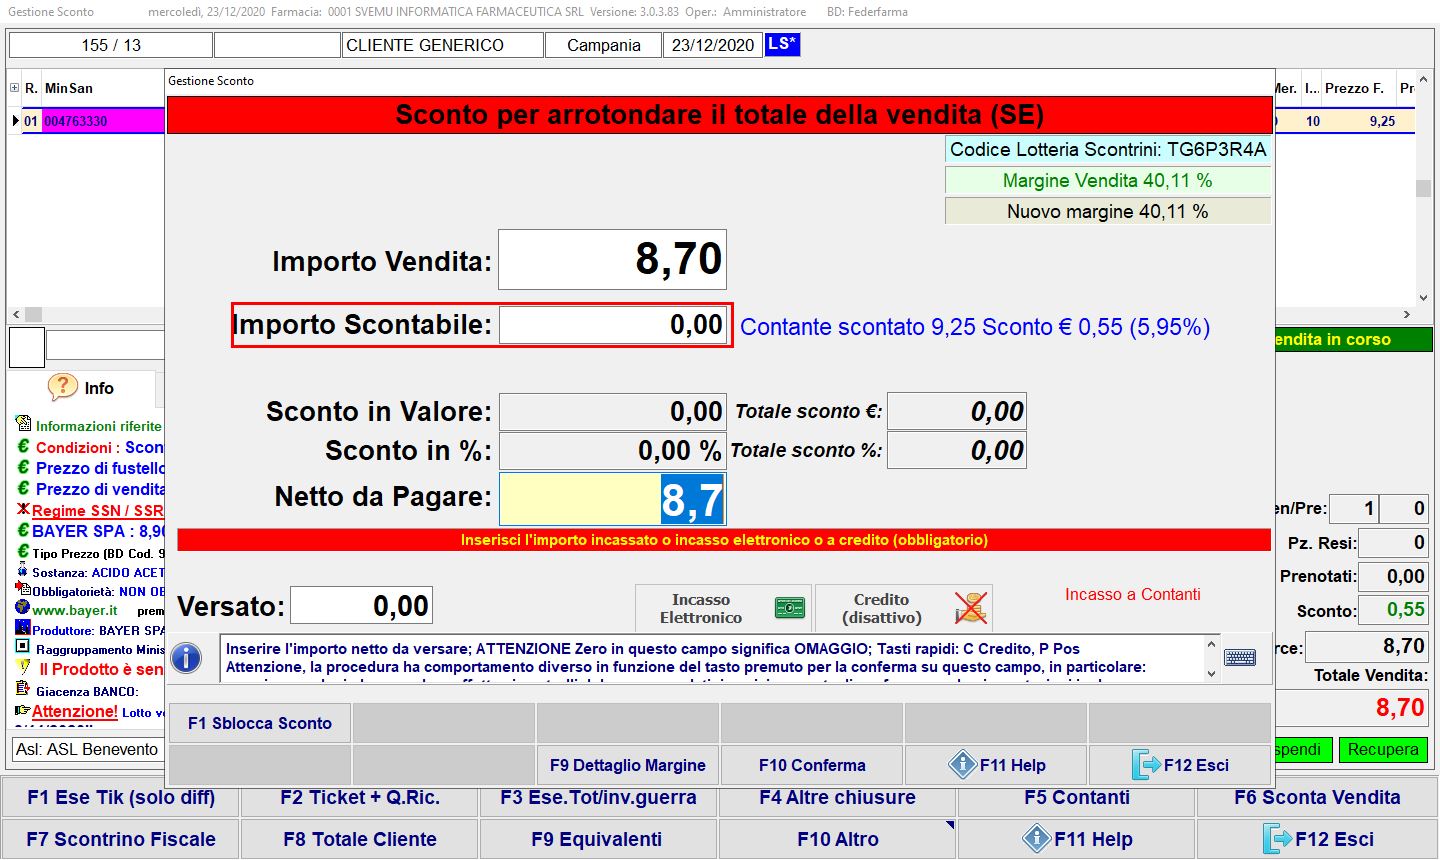Image resolution: width=1440 pixels, height=860 pixels.
Task: Click the blue LS* indicator badge
Action: [782, 45]
